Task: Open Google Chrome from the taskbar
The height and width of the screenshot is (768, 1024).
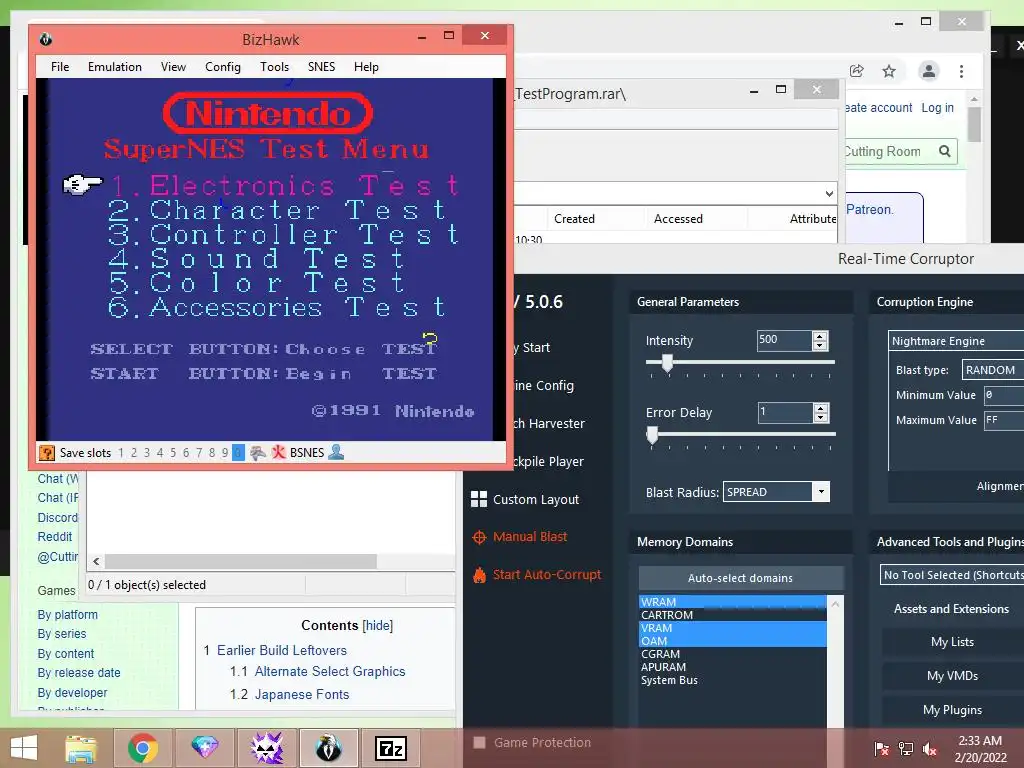Action: (142, 748)
